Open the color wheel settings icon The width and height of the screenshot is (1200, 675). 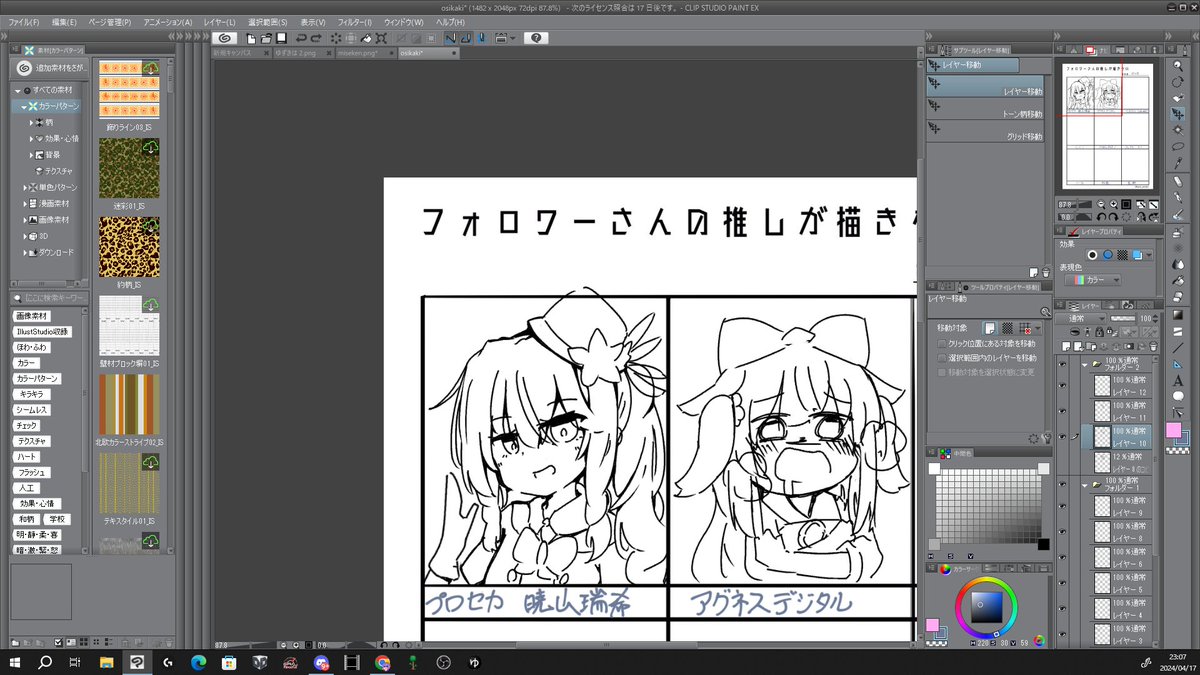pos(1039,640)
